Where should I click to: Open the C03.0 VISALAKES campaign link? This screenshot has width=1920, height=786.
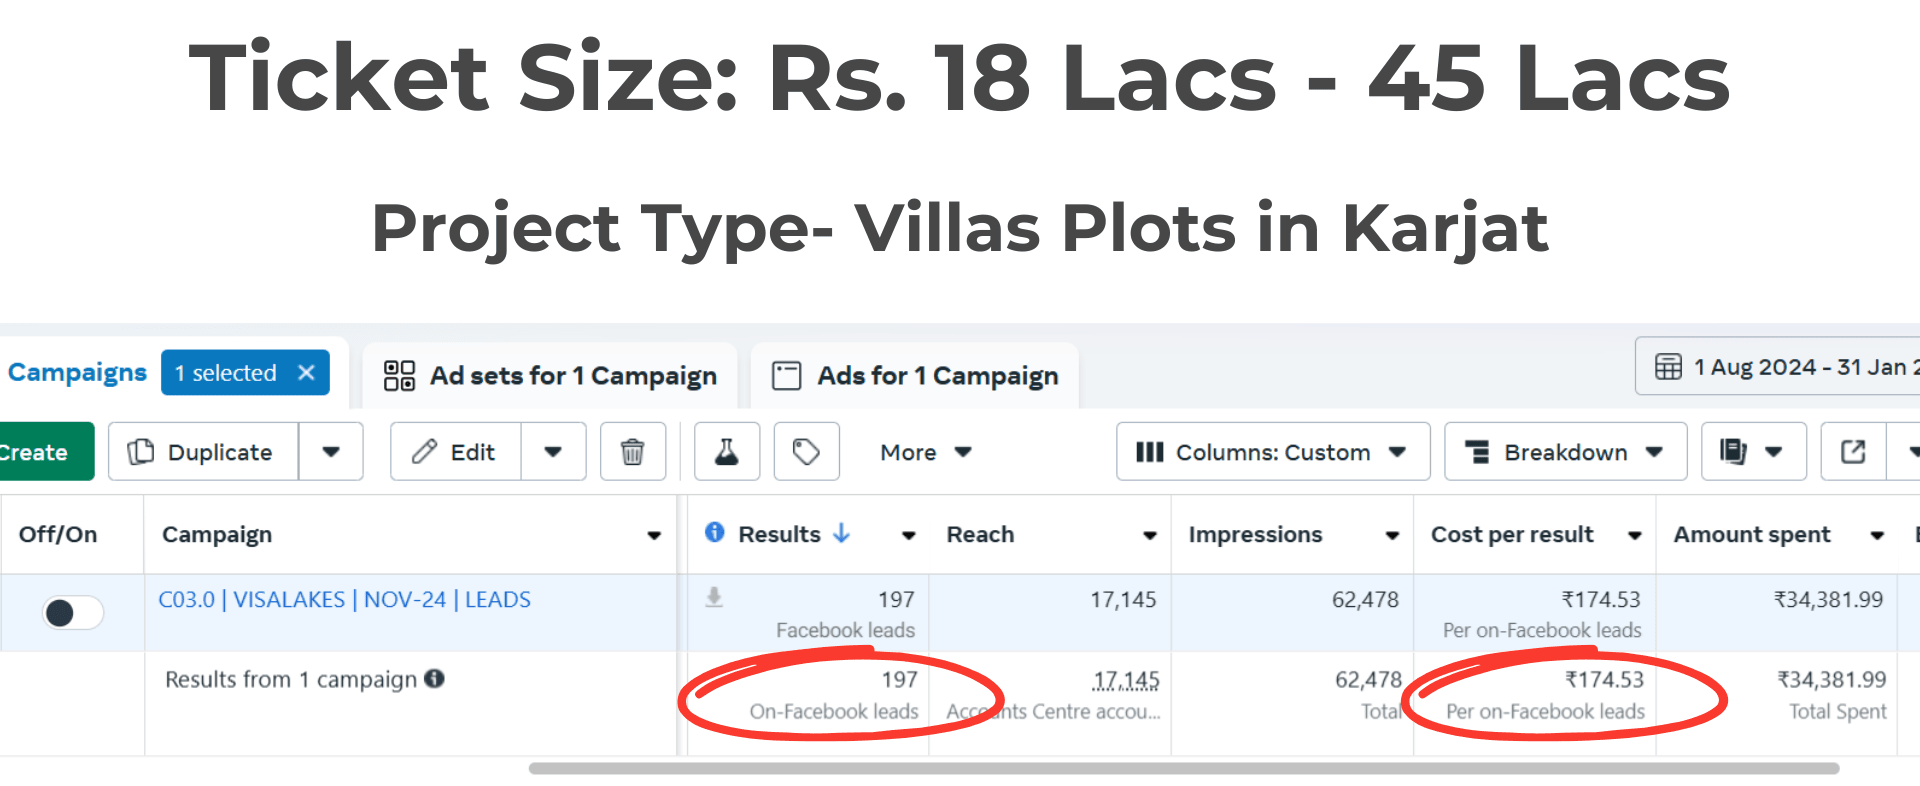point(344,600)
